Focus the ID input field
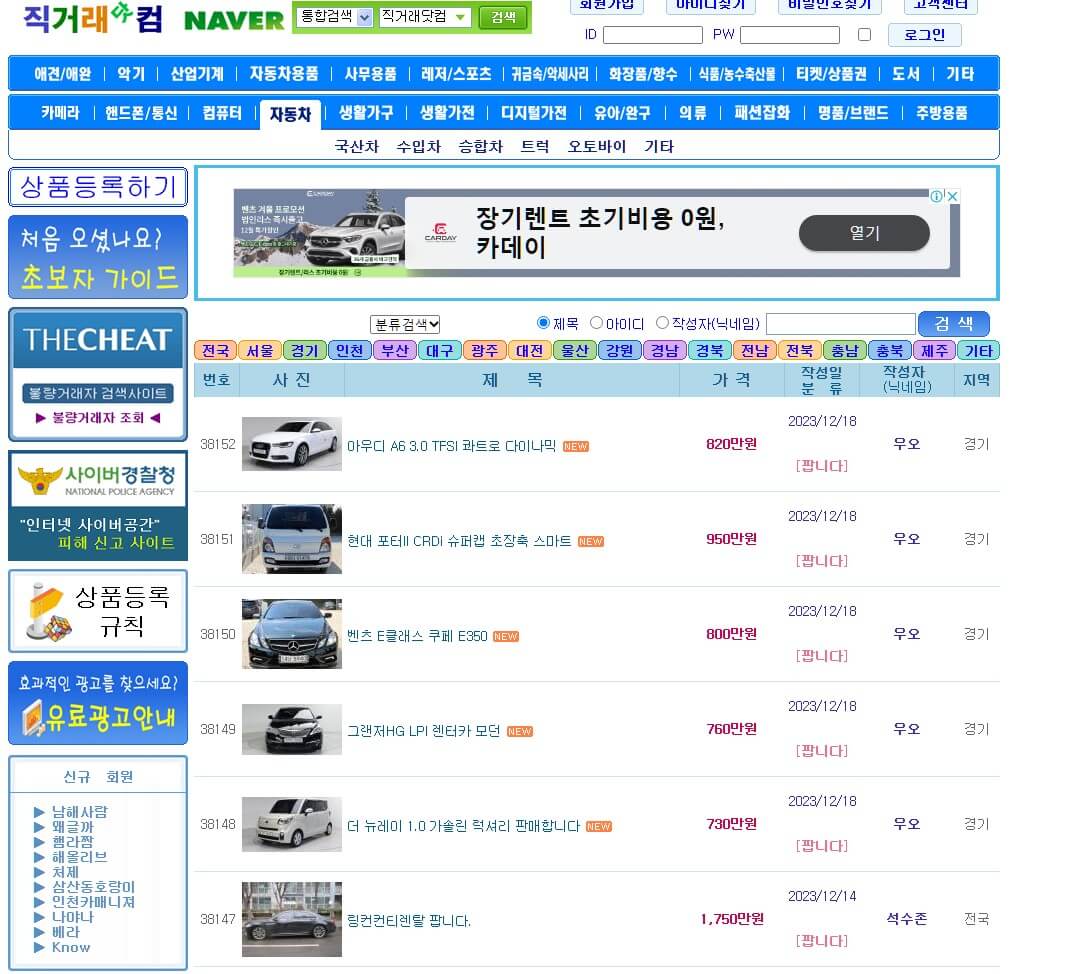The height and width of the screenshot is (974, 1068). pos(653,35)
